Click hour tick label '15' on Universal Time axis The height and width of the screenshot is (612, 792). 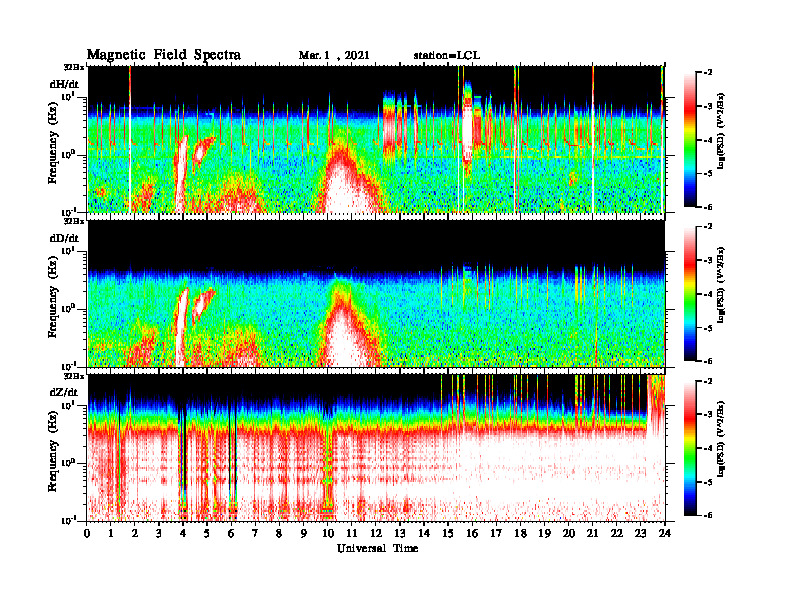point(448,533)
